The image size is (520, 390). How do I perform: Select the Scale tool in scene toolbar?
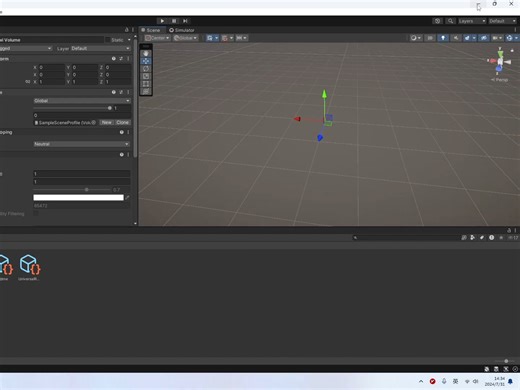point(146,76)
